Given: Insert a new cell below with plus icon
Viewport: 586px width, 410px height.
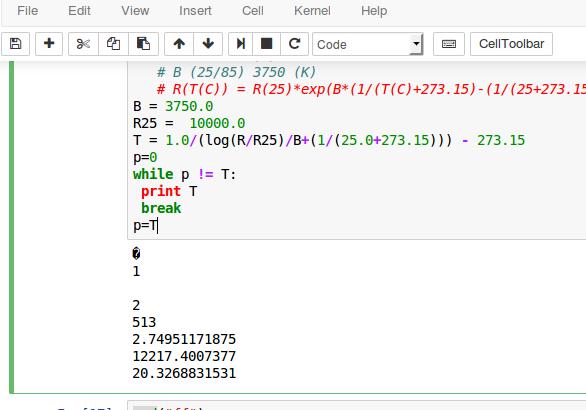Looking at the screenshot, I should 49,44.
